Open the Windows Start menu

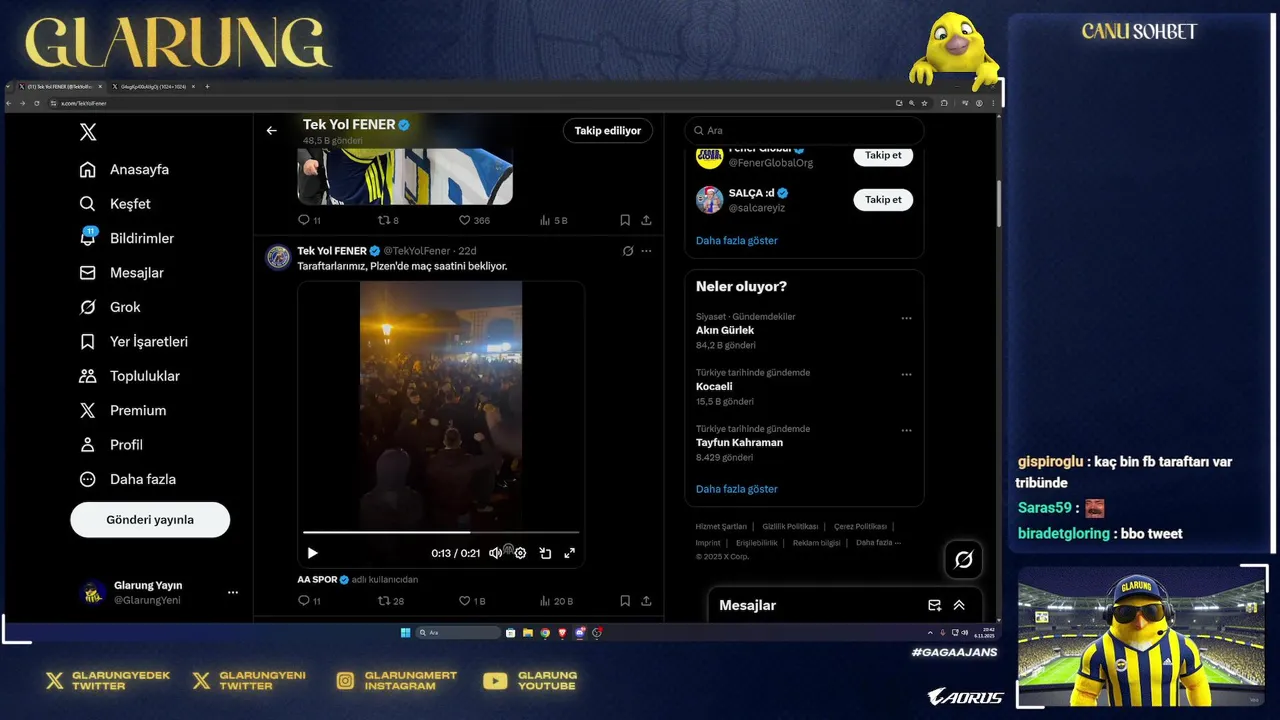coord(405,633)
